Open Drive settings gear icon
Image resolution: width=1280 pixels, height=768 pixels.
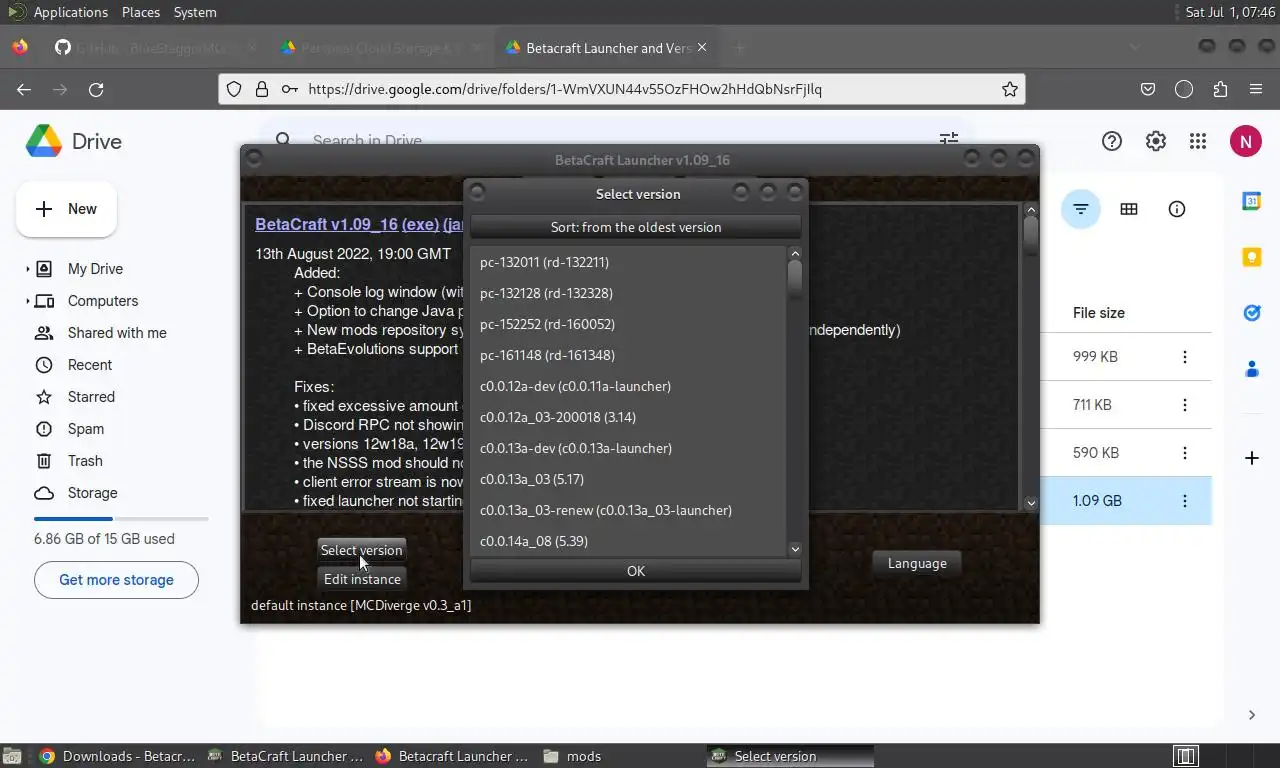[1156, 141]
